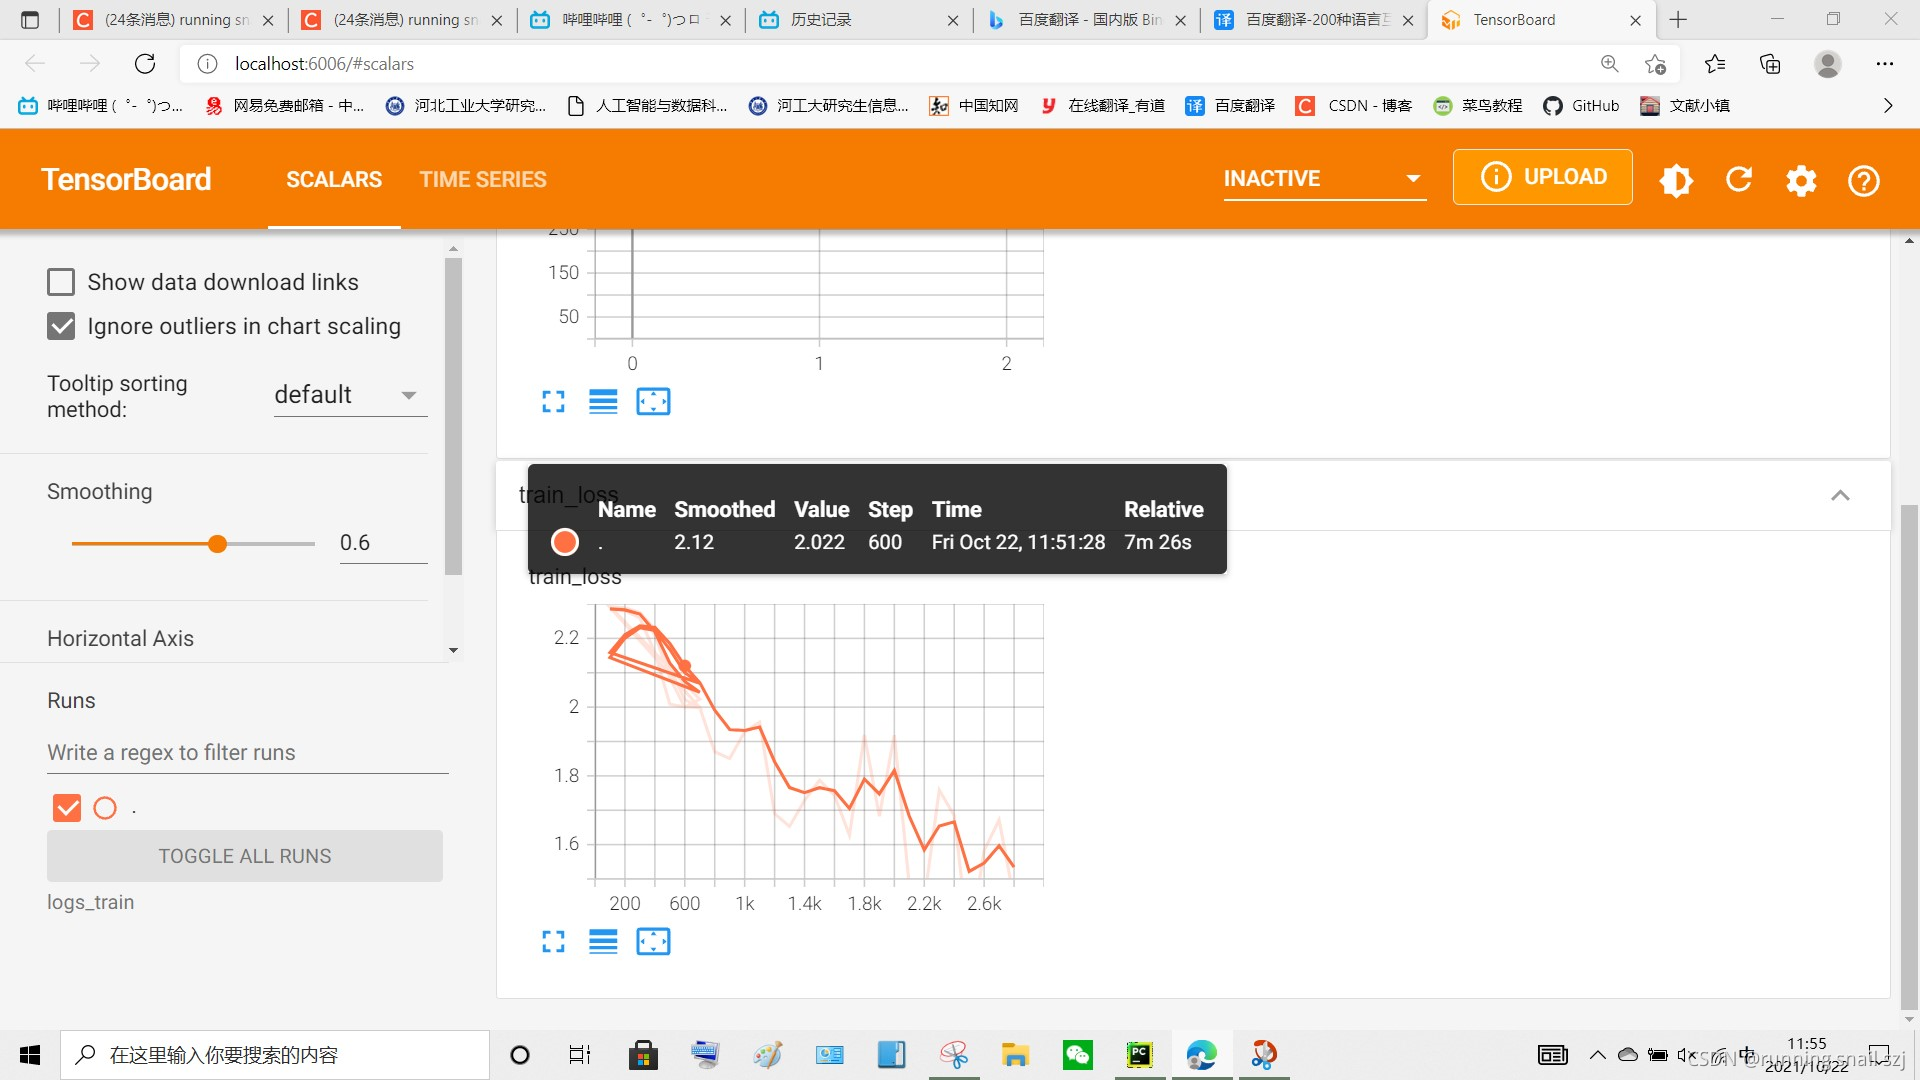Click the horizontal lines legend icon below train_loss
This screenshot has width=1920, height=1080.
[603, 943]
